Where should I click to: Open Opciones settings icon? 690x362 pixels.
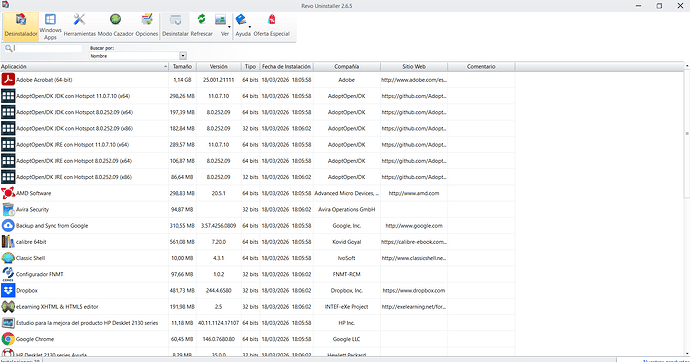coord(147,26)
